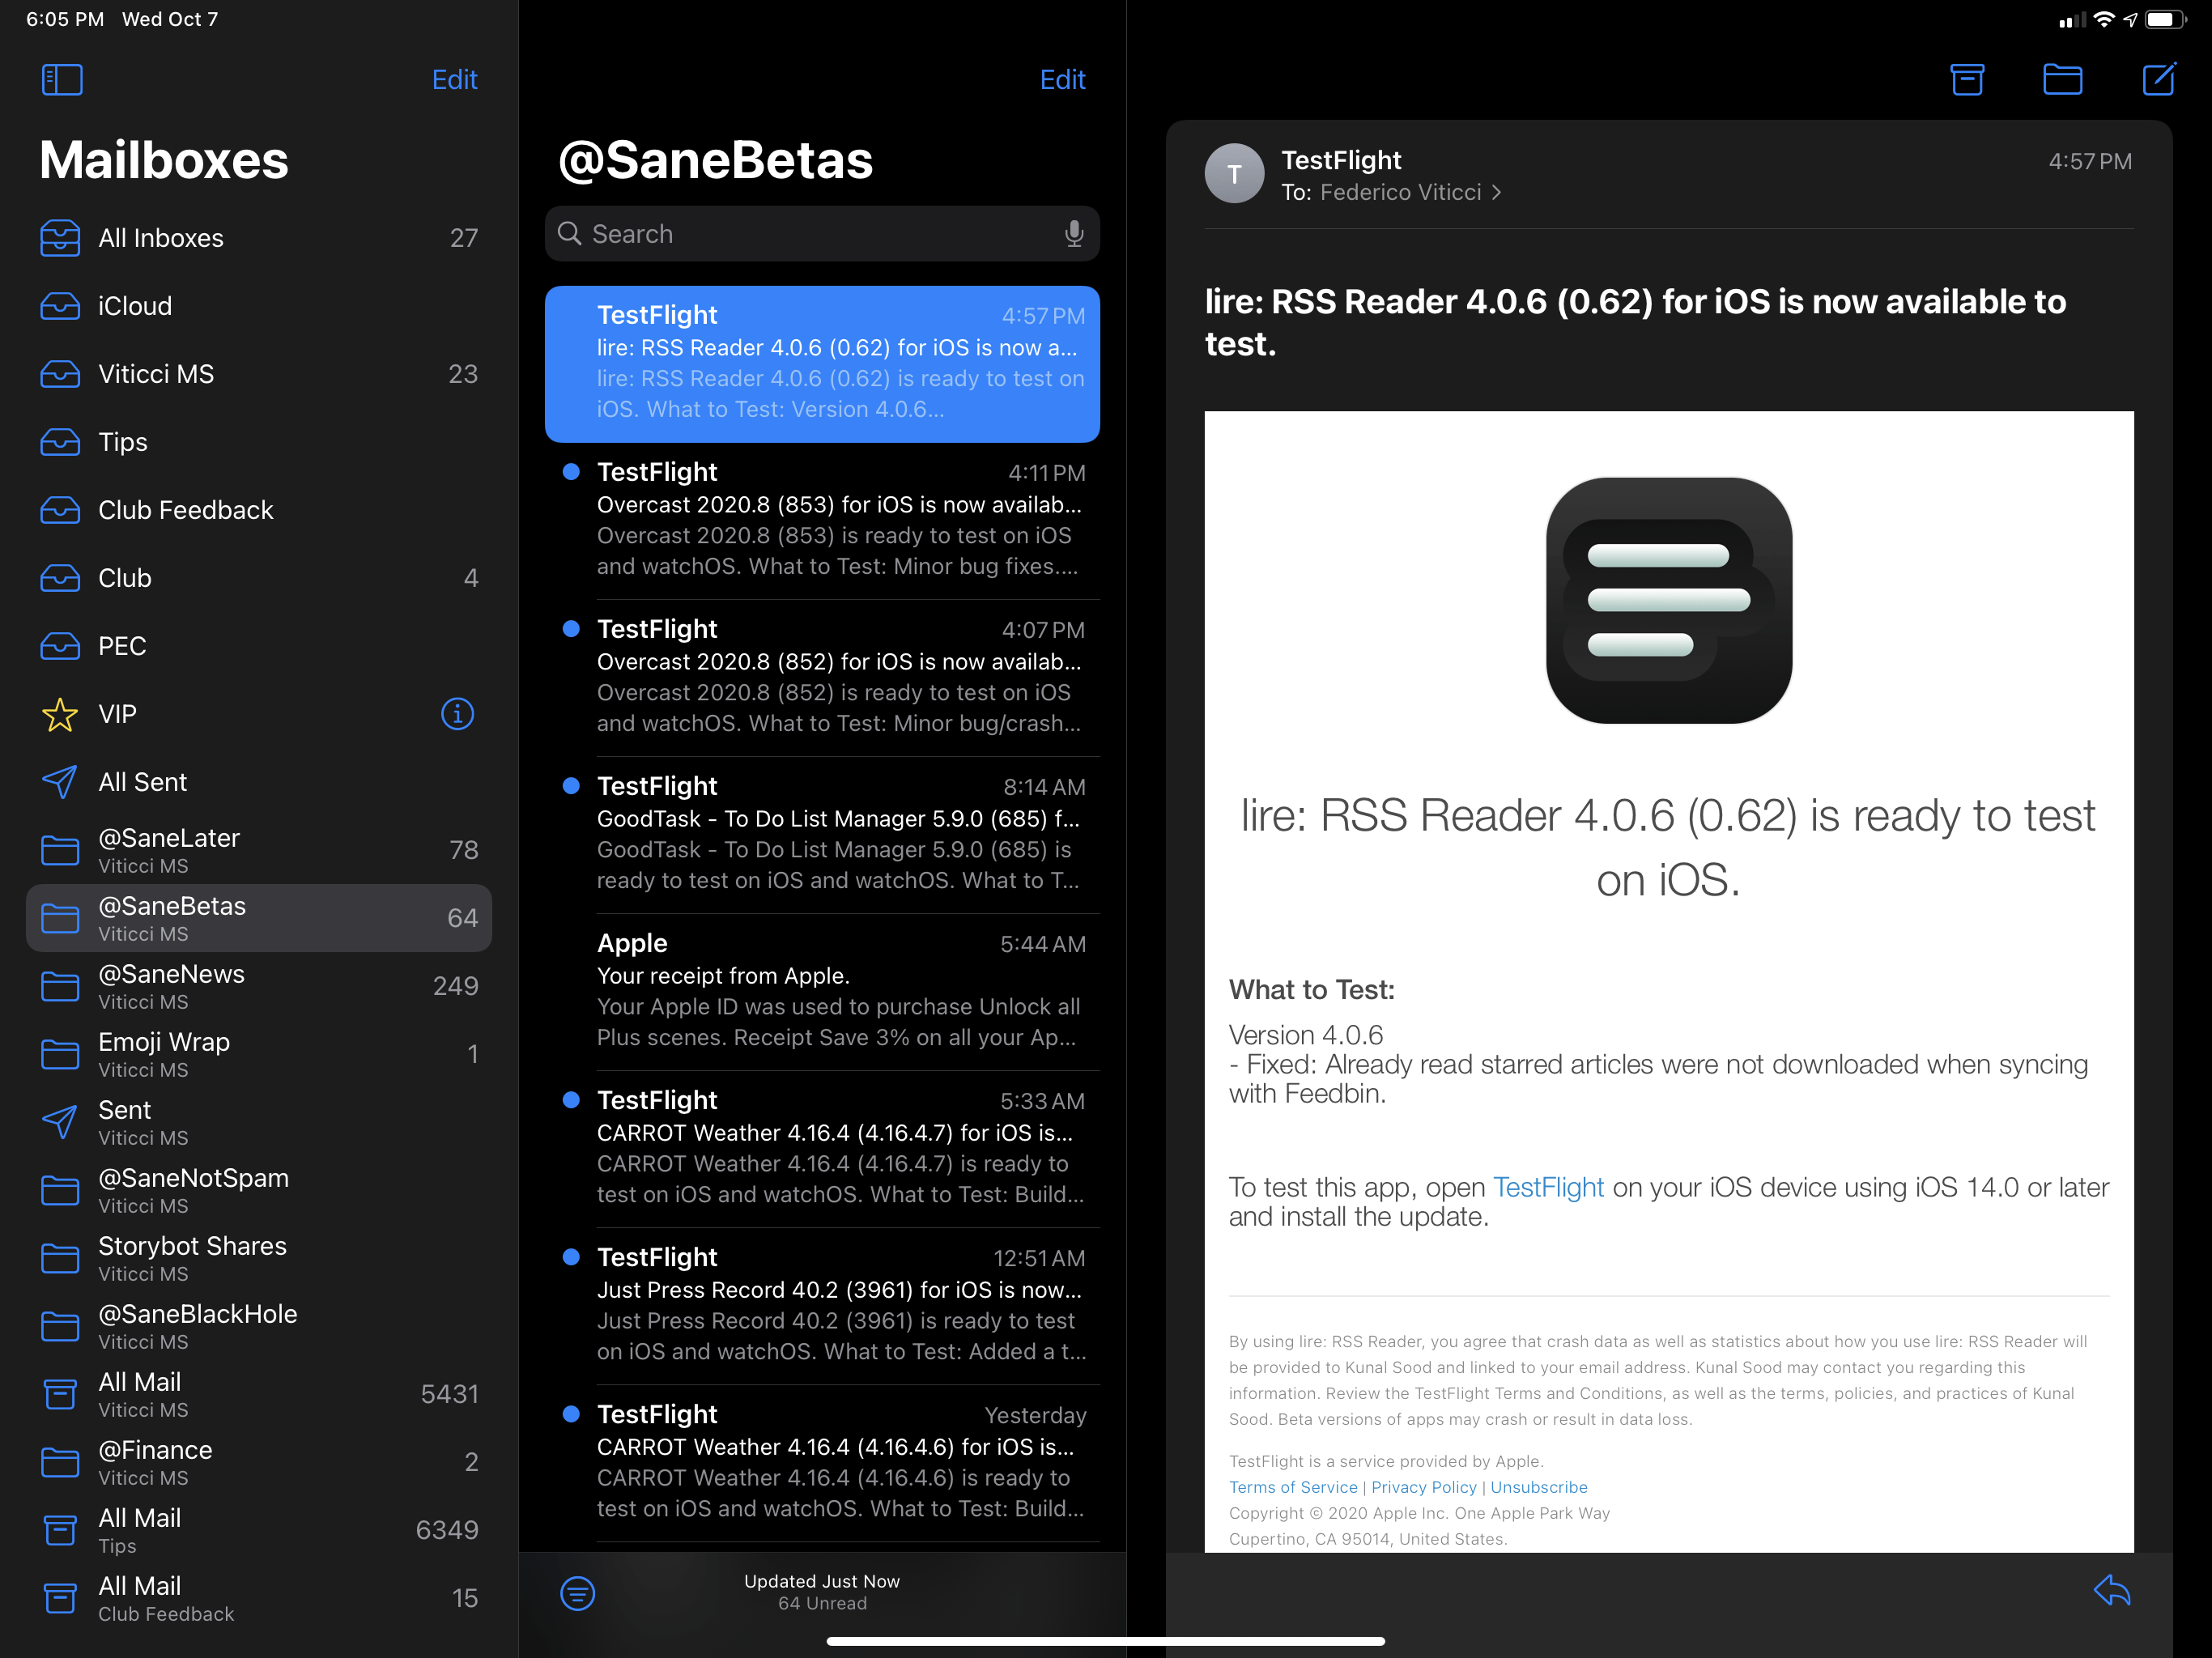The width and height of the screenshot is (2212, 1658).
Task: Open CARROT Weather 4.16.4.6 message from Yesterday
Action: [x=822, y=1463]
